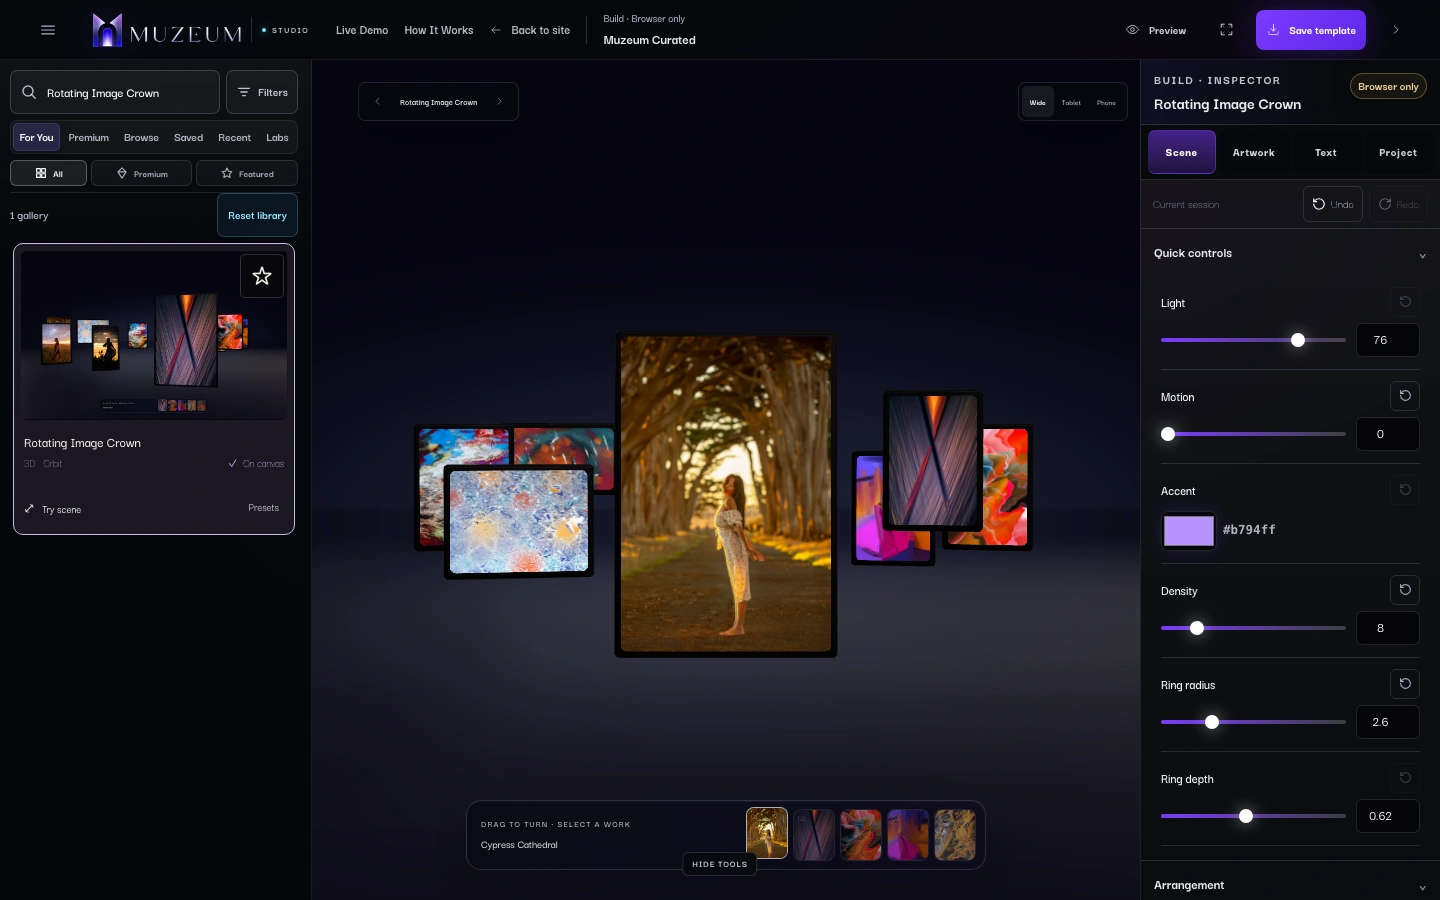This screenshot has height=900, width=1440.
Task: Switch to Tablet viewport
Action: coord(1071,102)
